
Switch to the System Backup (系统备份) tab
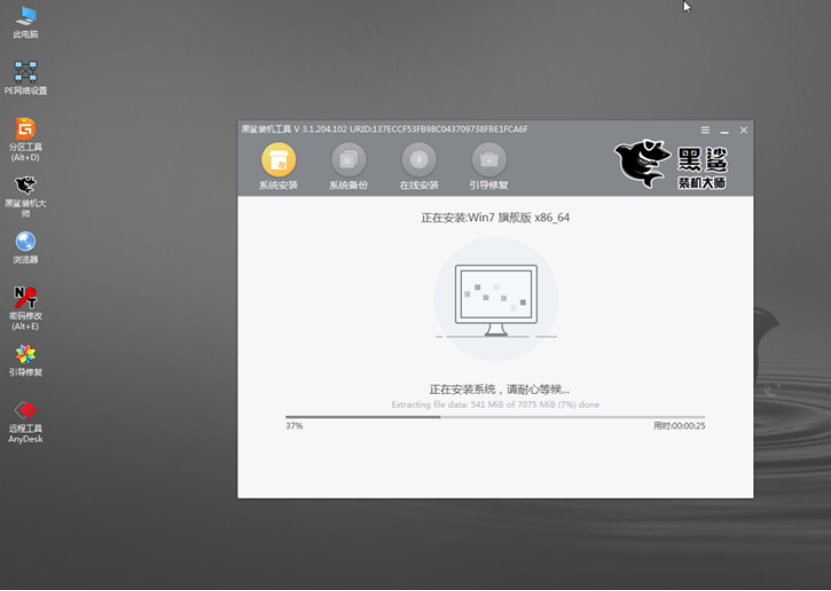pyautogui.click(x=346, y=162)
